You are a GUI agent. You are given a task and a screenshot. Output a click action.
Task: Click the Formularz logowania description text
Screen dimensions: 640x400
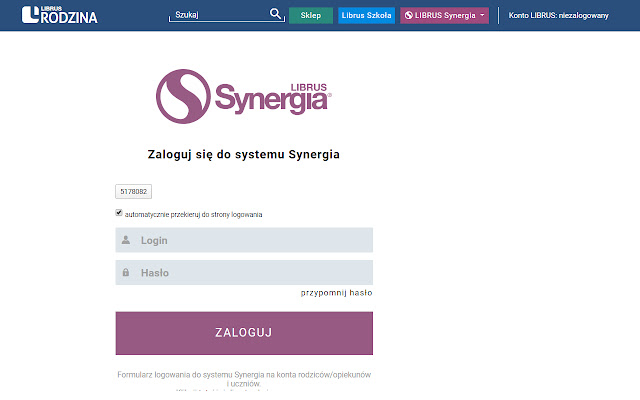coord(244,379)
